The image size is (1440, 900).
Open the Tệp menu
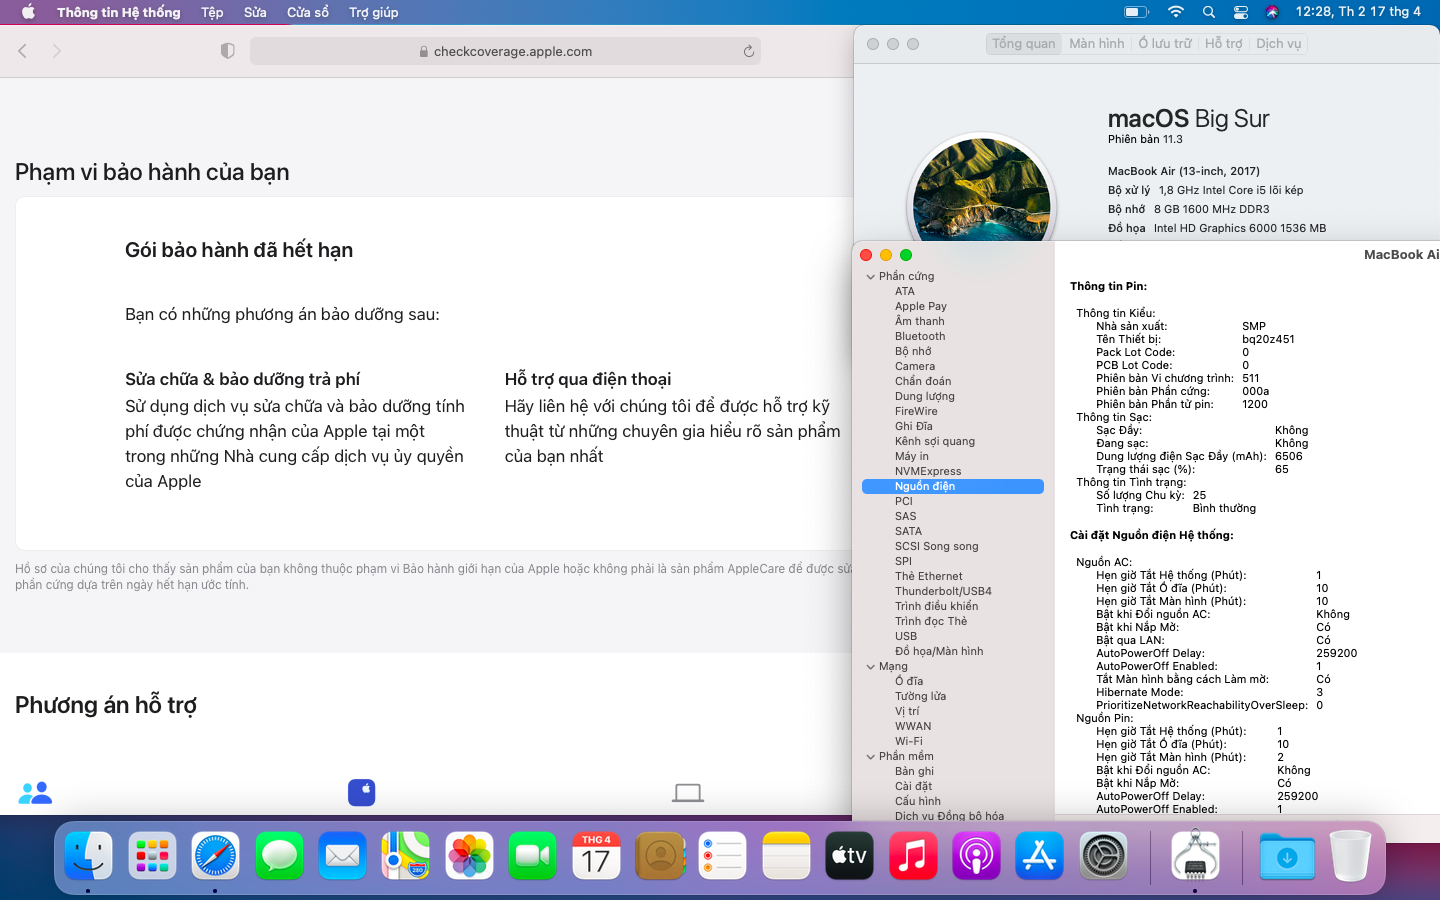point(212,12)
